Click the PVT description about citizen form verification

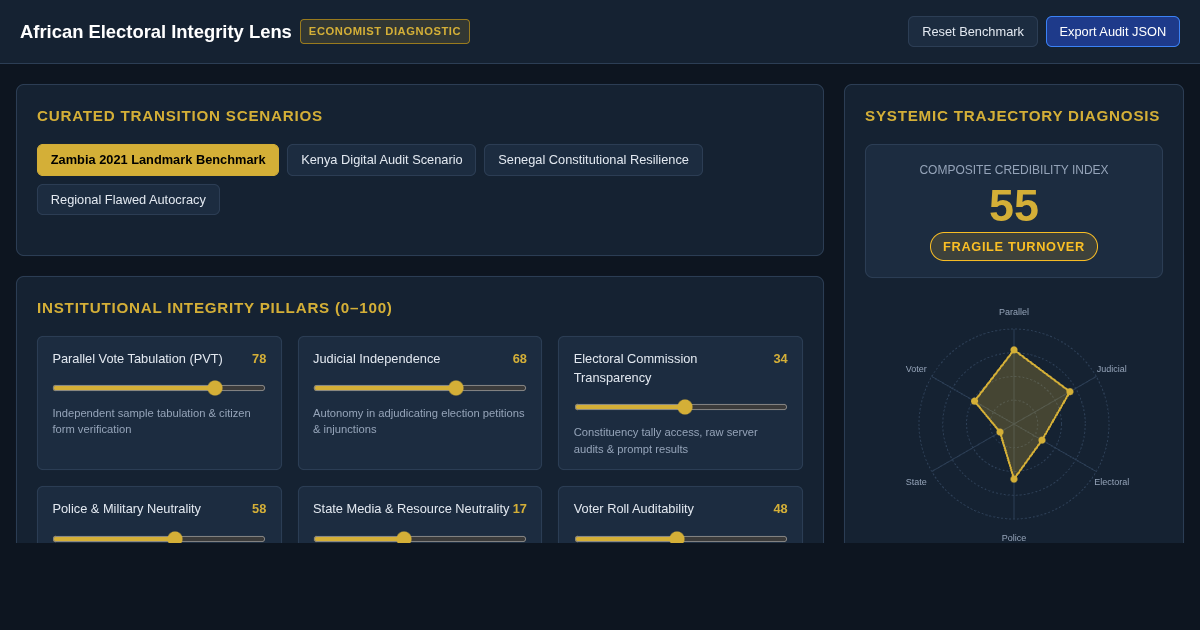point(152,421)
